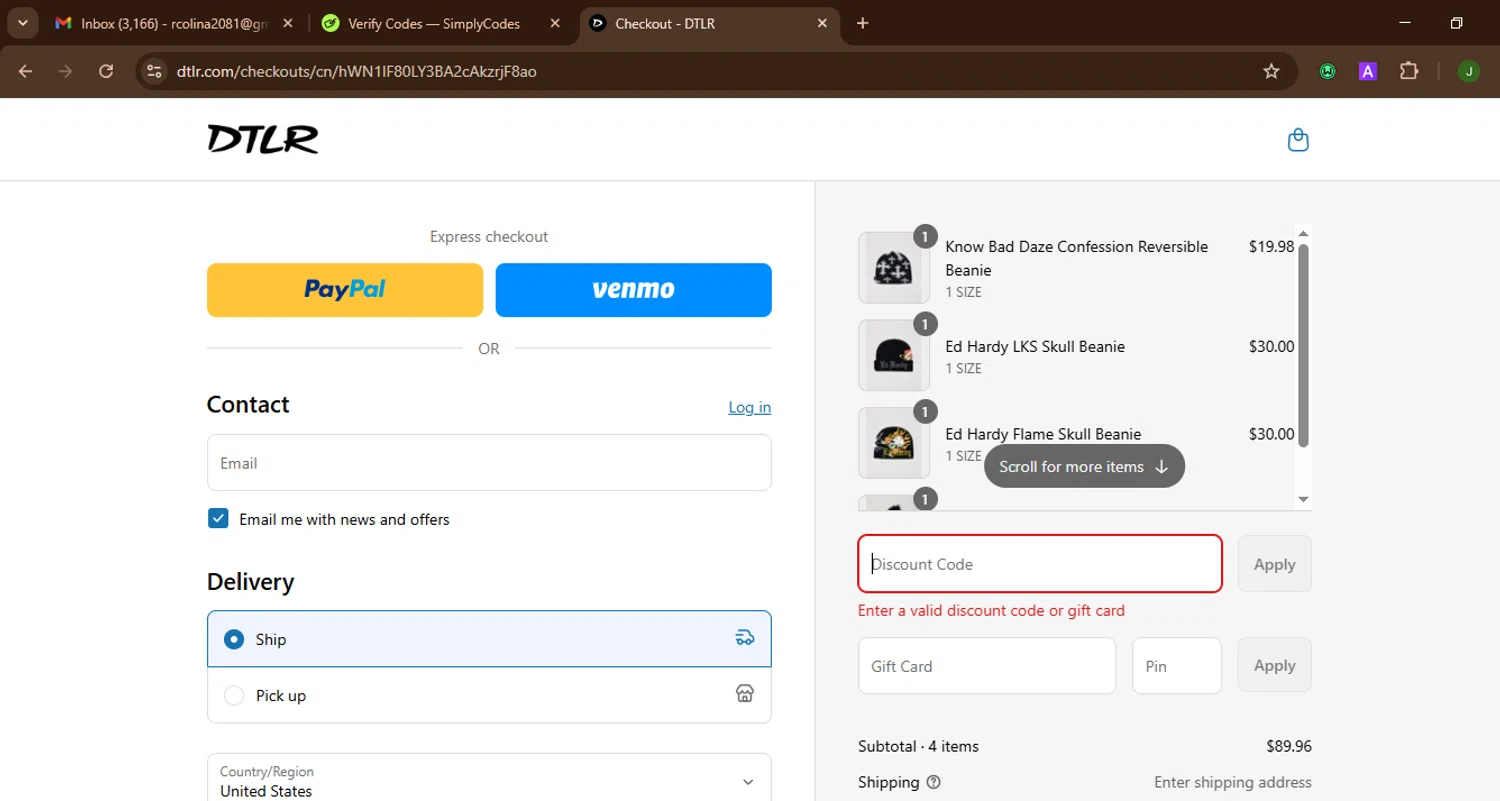Open the Chrome profile avatar J
The height and width of the screenshot is (801, 1500).
click(x=1468, y=71)
